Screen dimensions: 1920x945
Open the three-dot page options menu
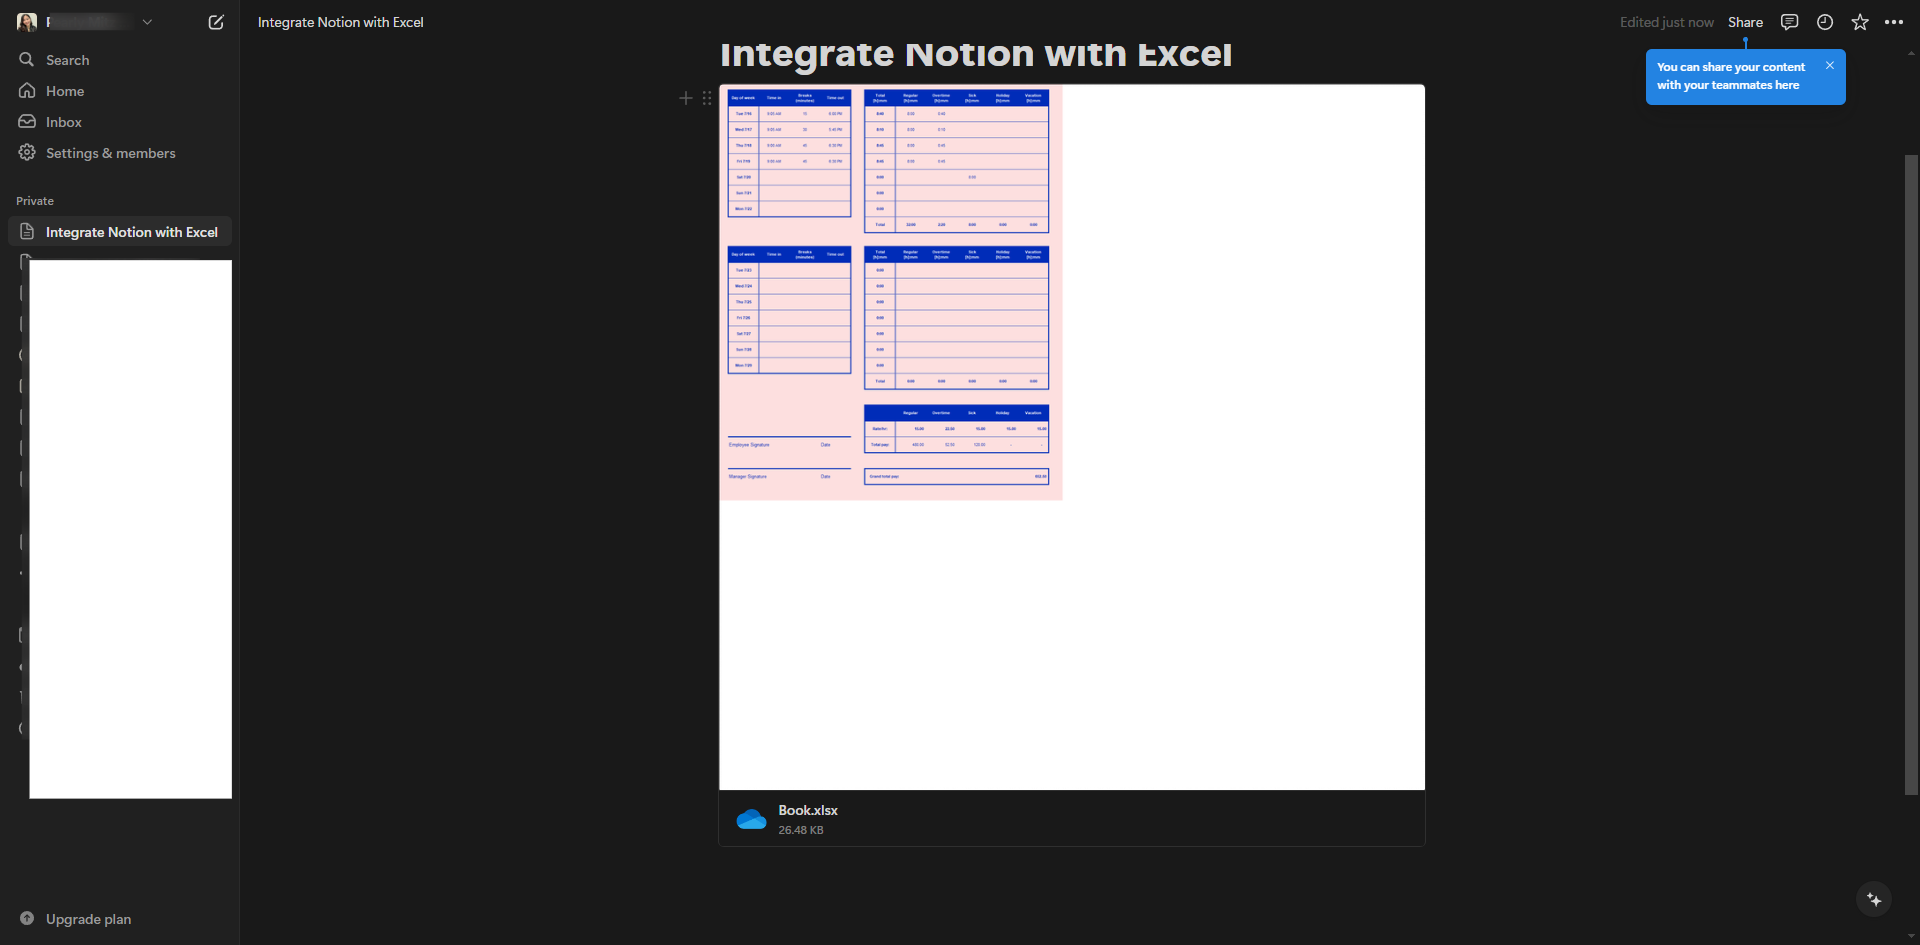[1894, 22]
